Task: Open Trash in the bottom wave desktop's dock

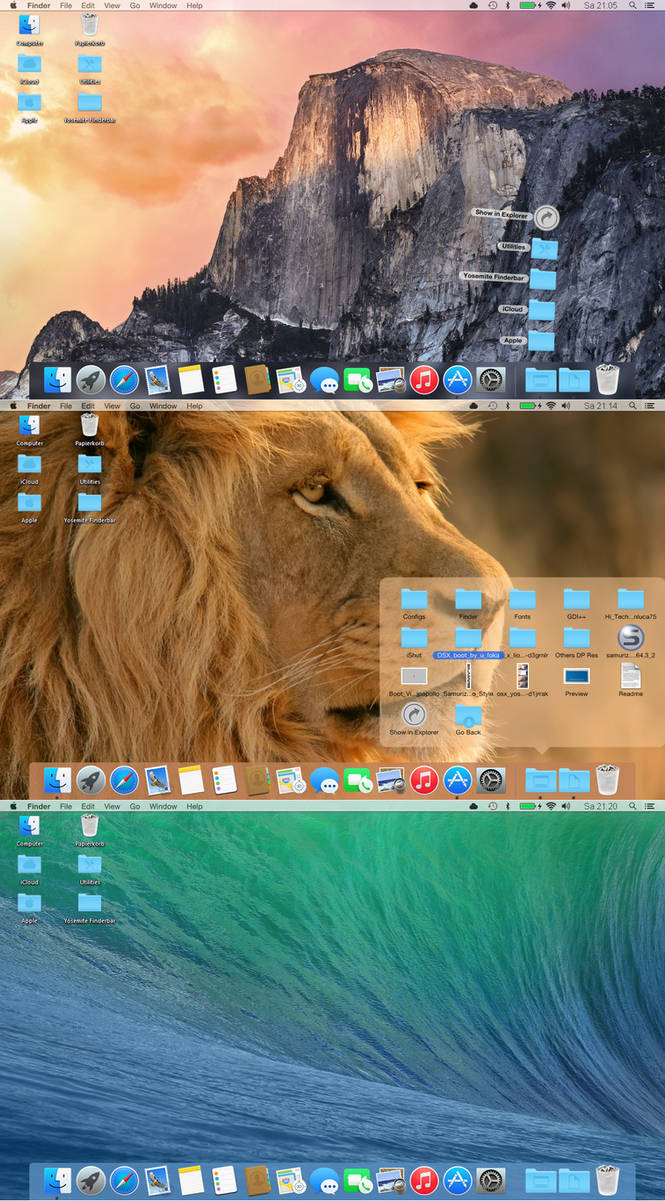Action: click(x=607, y=1179)
